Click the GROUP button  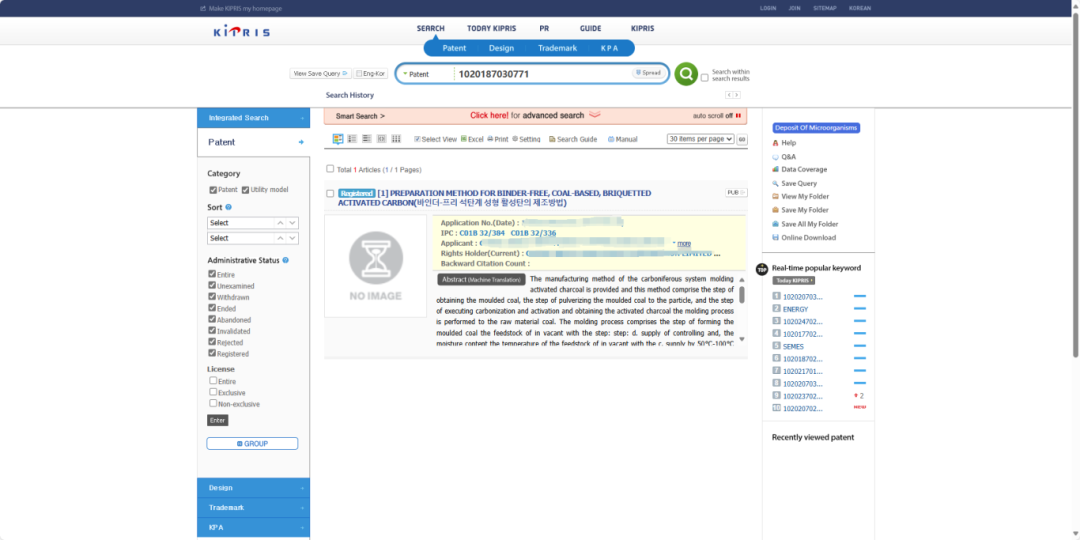coord(252,444)
